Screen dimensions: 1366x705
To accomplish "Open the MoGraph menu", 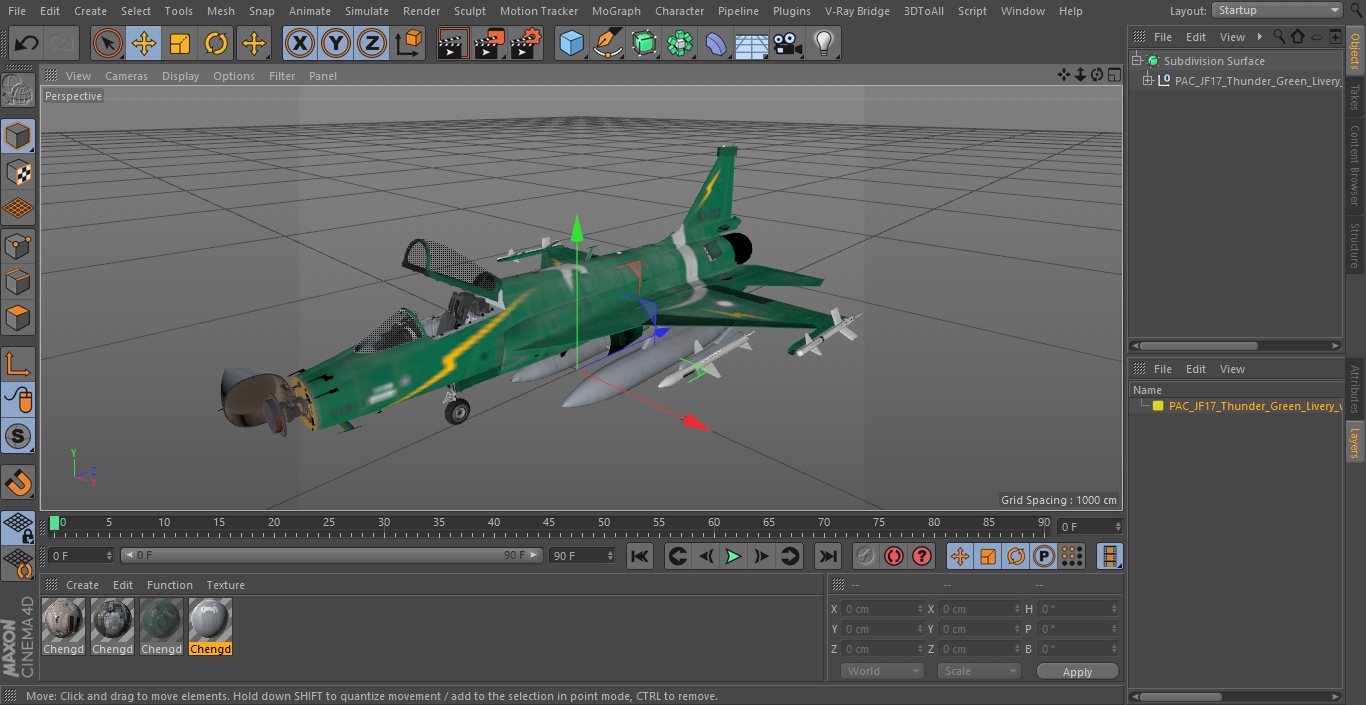I will (616, 11).
